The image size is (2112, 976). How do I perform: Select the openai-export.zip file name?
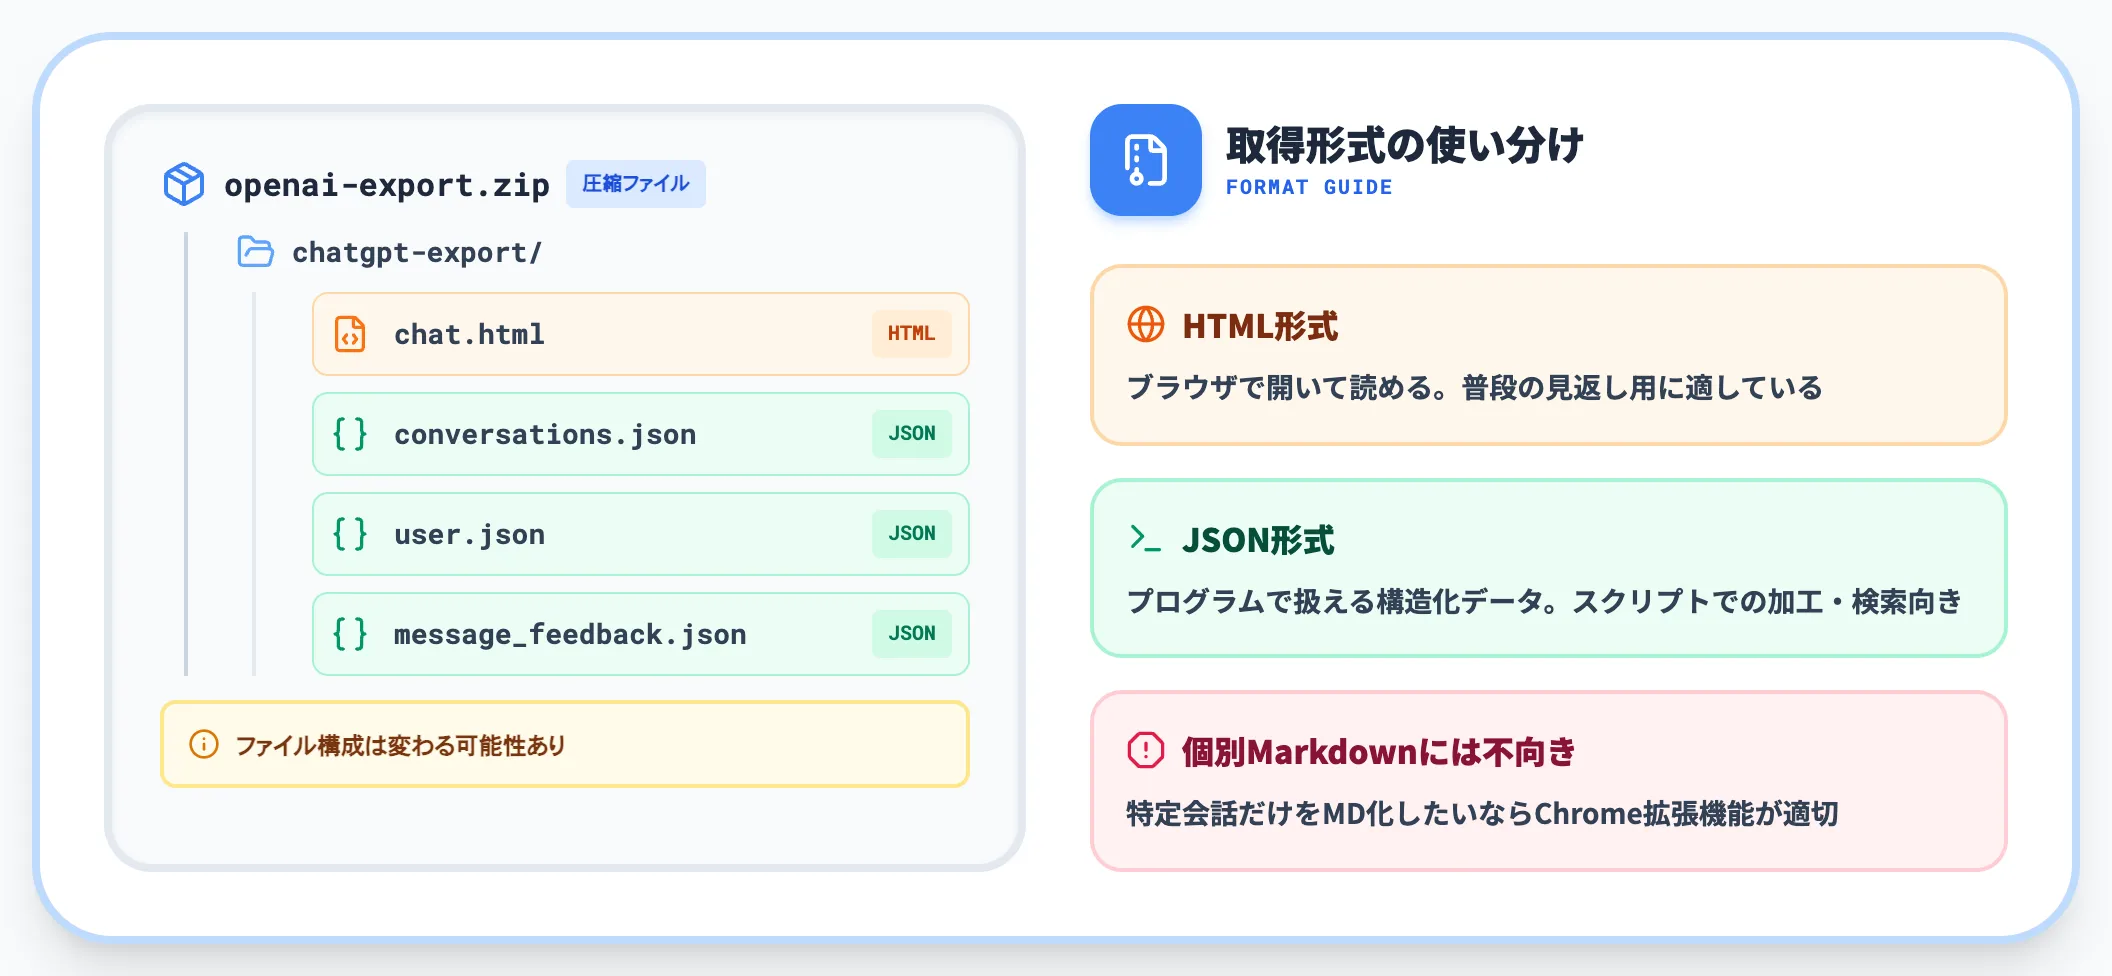coord(387,185)
